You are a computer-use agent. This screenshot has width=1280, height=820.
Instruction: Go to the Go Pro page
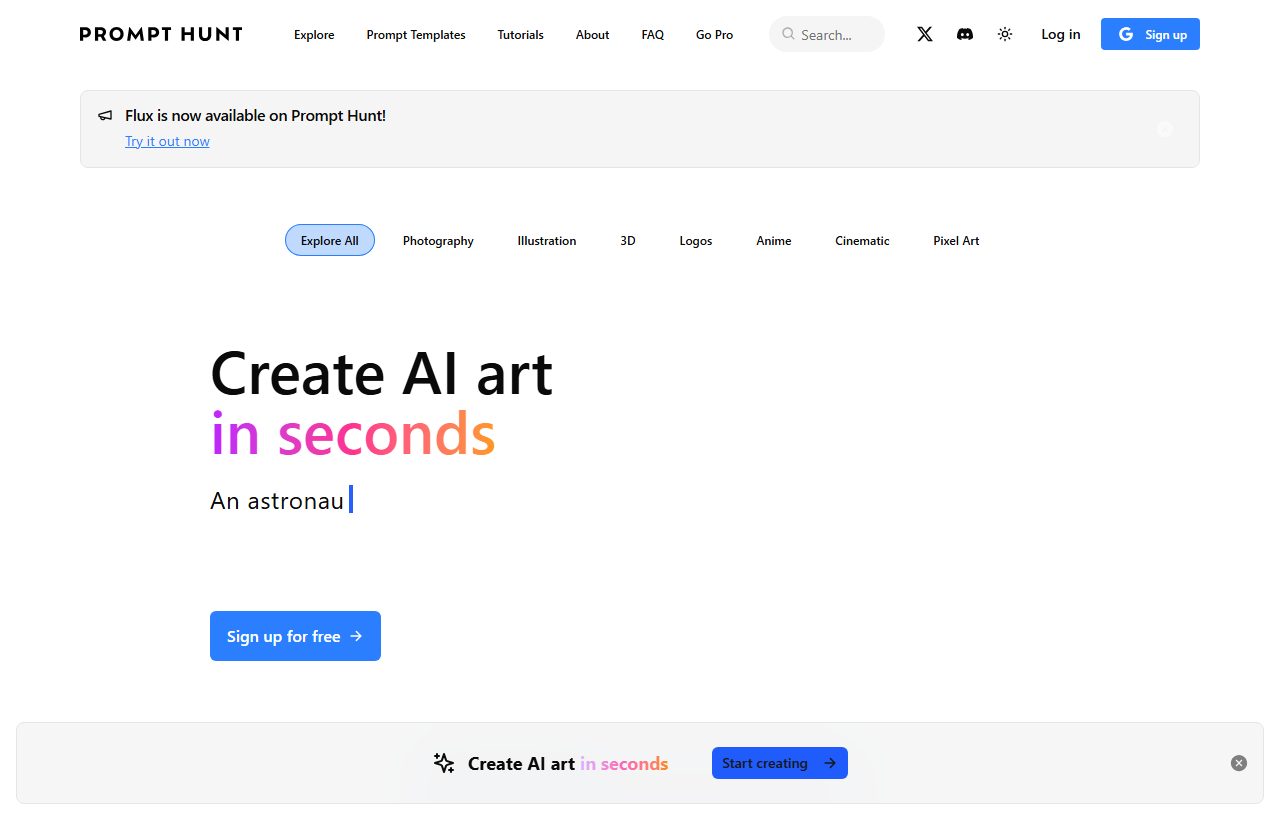click(x=715, y=34)
